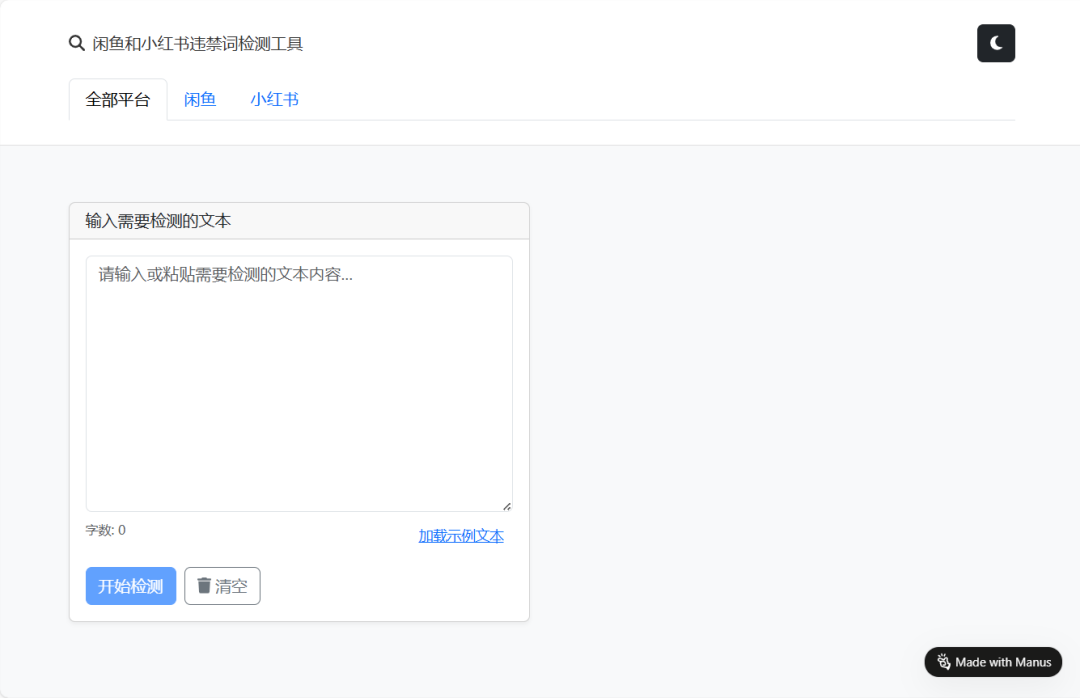Screen dimensions: 1080x698
Task: Click the 闲鱼和小红书违禁词检测工具 title
Action: click(x=198, y=44)
